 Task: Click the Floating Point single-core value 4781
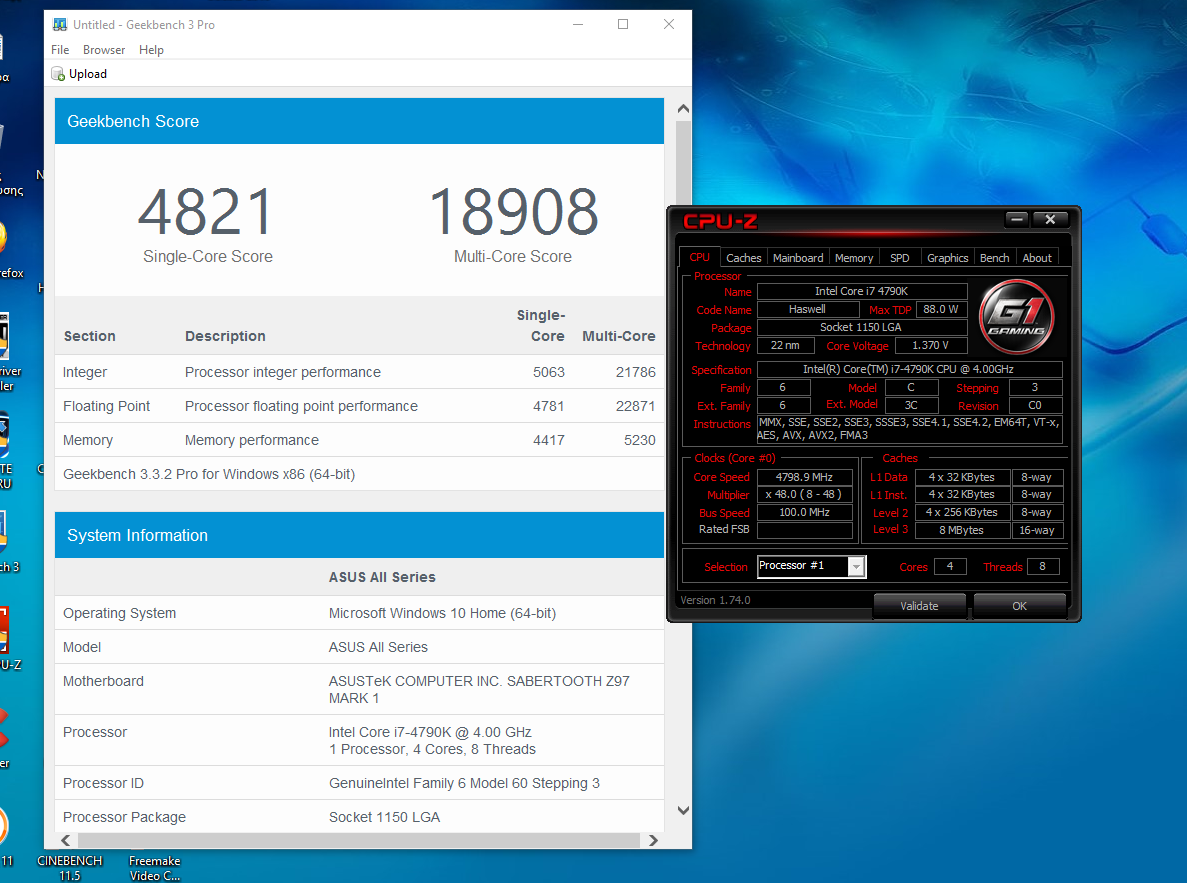pos(548,406)
